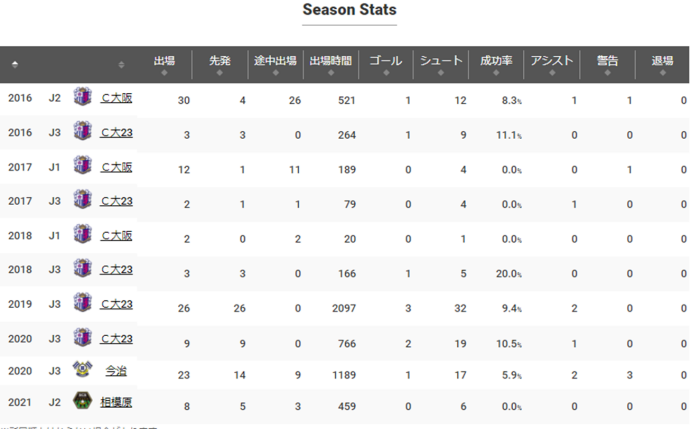Click the 2018 J3 C大23 team crest
700x429 pixels.
(x=82, y=270)
